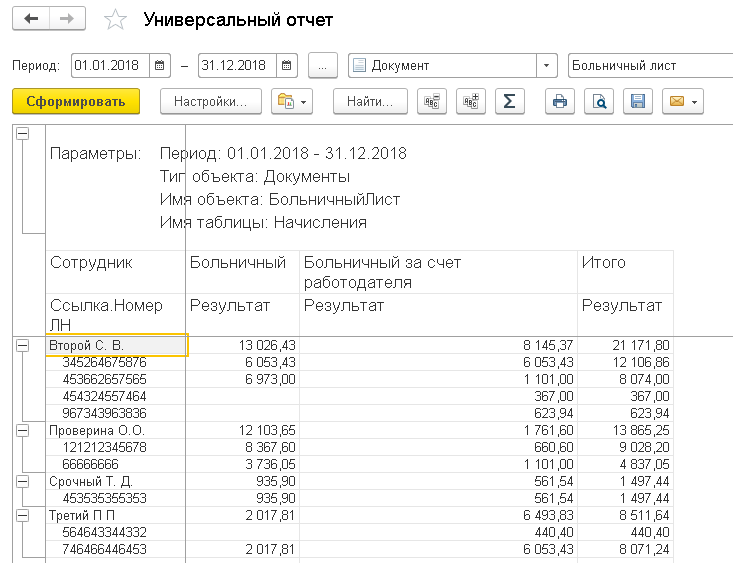Click sick leave number 454324557464
The width and height of the screenshot is (733, 563).
[x=104, y=397]
